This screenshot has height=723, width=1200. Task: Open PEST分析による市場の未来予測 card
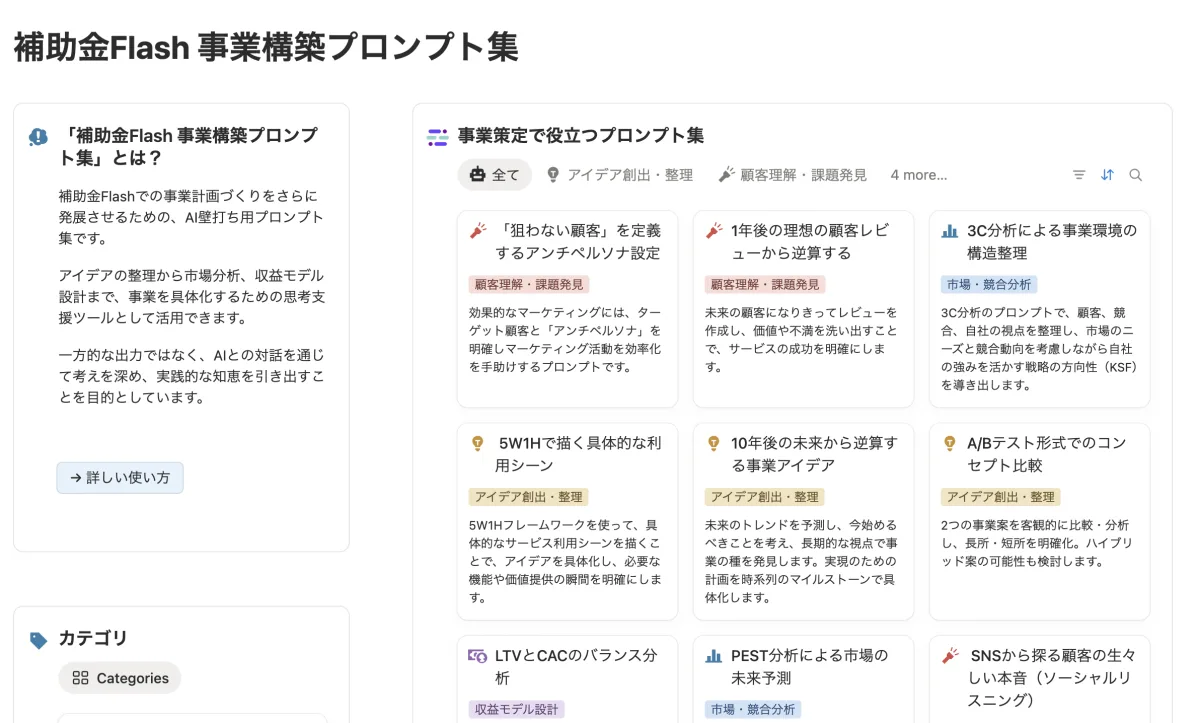point(803,679)
